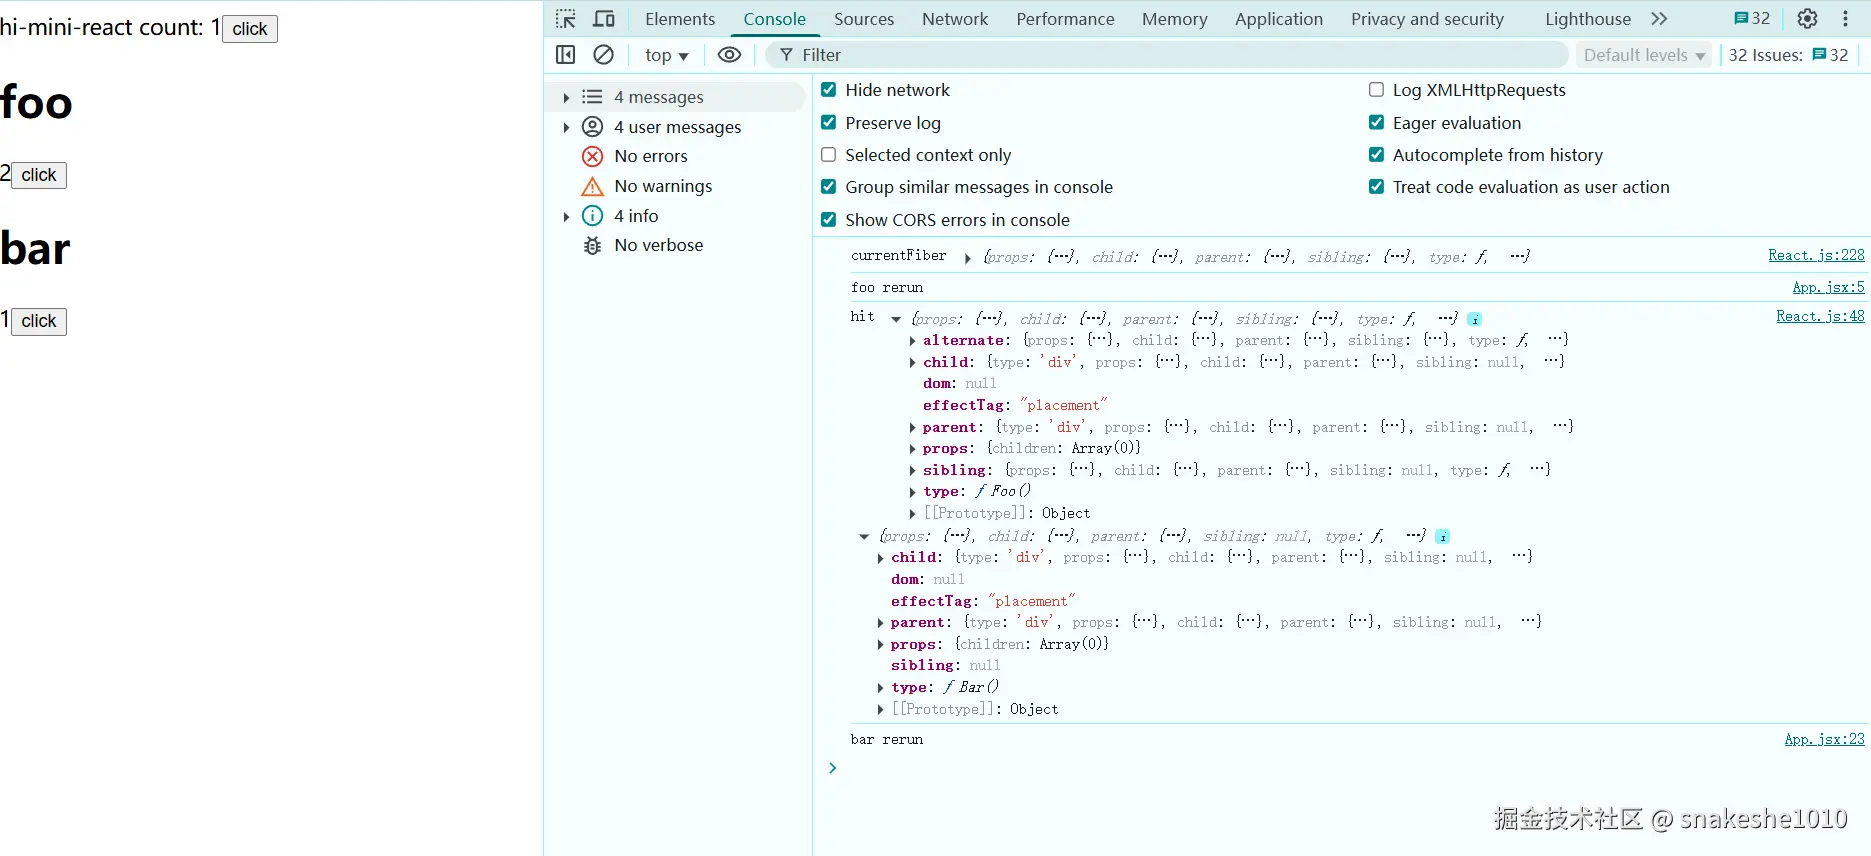
Task: Open the React.js:228 source link
Action: (1815, 256)
